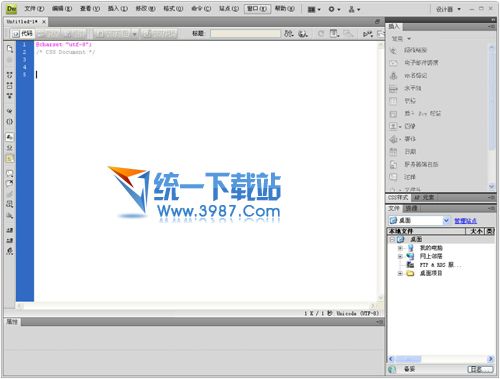Click the outdent code icon

click(x=10, y=240)
